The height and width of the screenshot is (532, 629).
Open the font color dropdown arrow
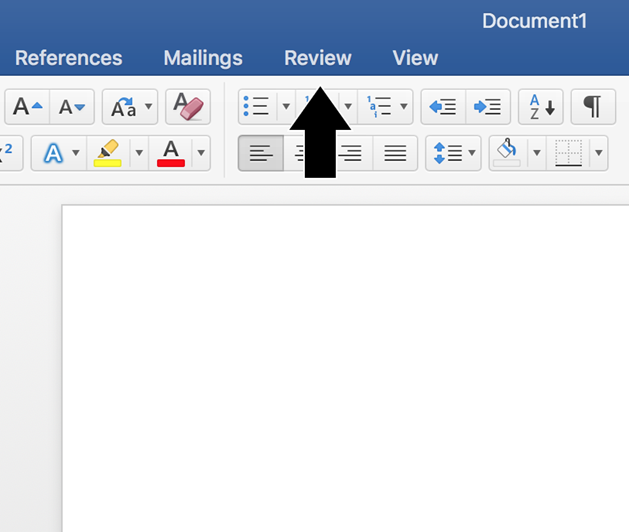201,153
